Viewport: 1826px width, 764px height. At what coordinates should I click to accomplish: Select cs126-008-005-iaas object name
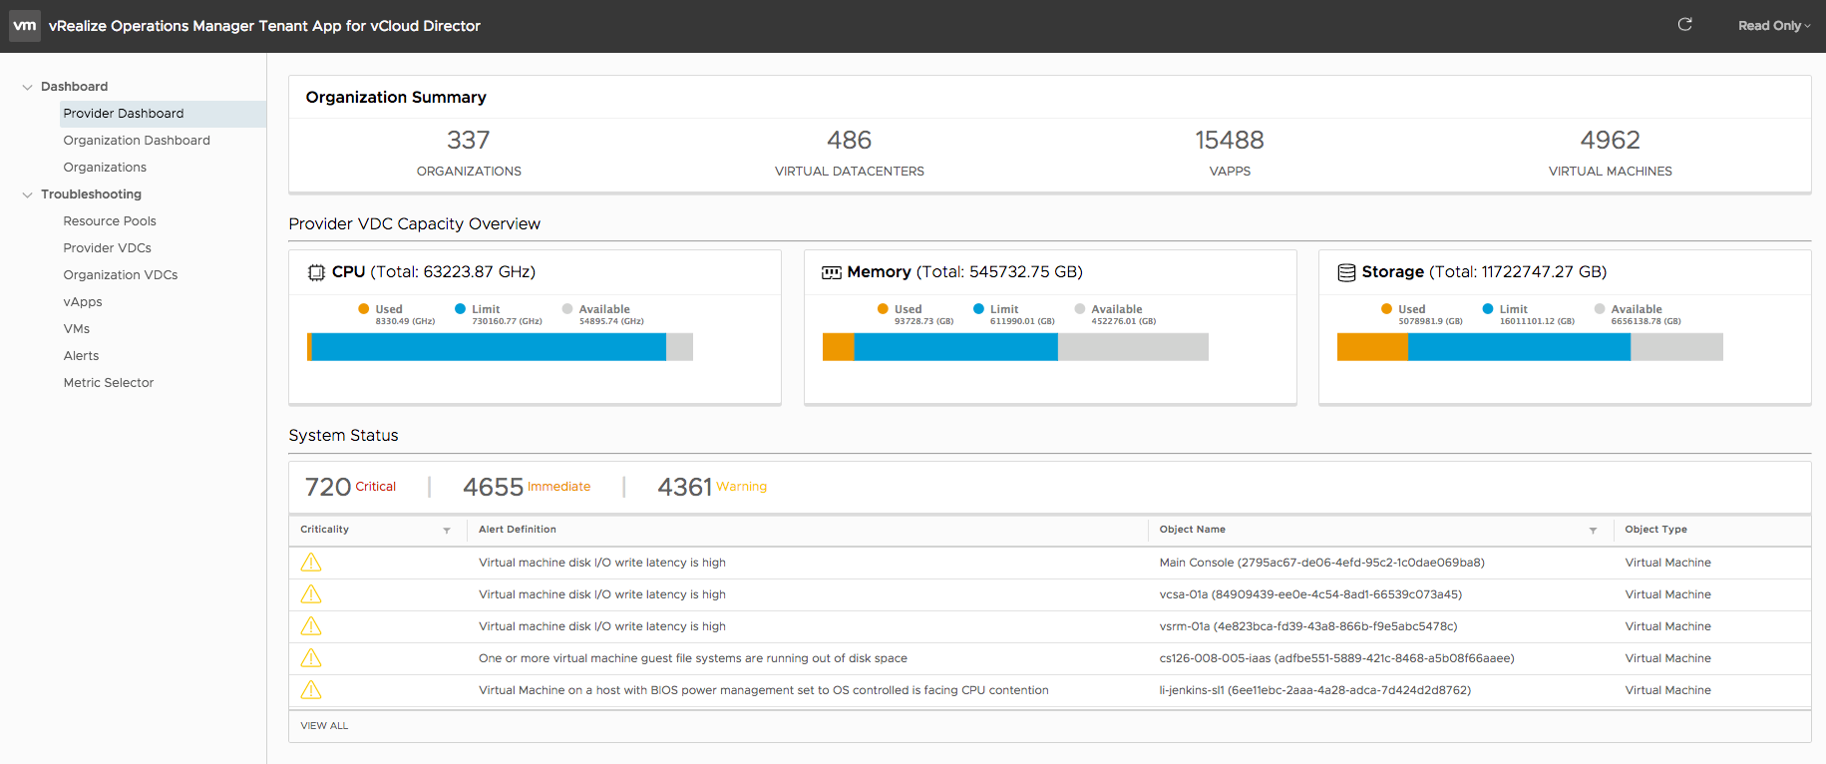[x=1337, y=659]
